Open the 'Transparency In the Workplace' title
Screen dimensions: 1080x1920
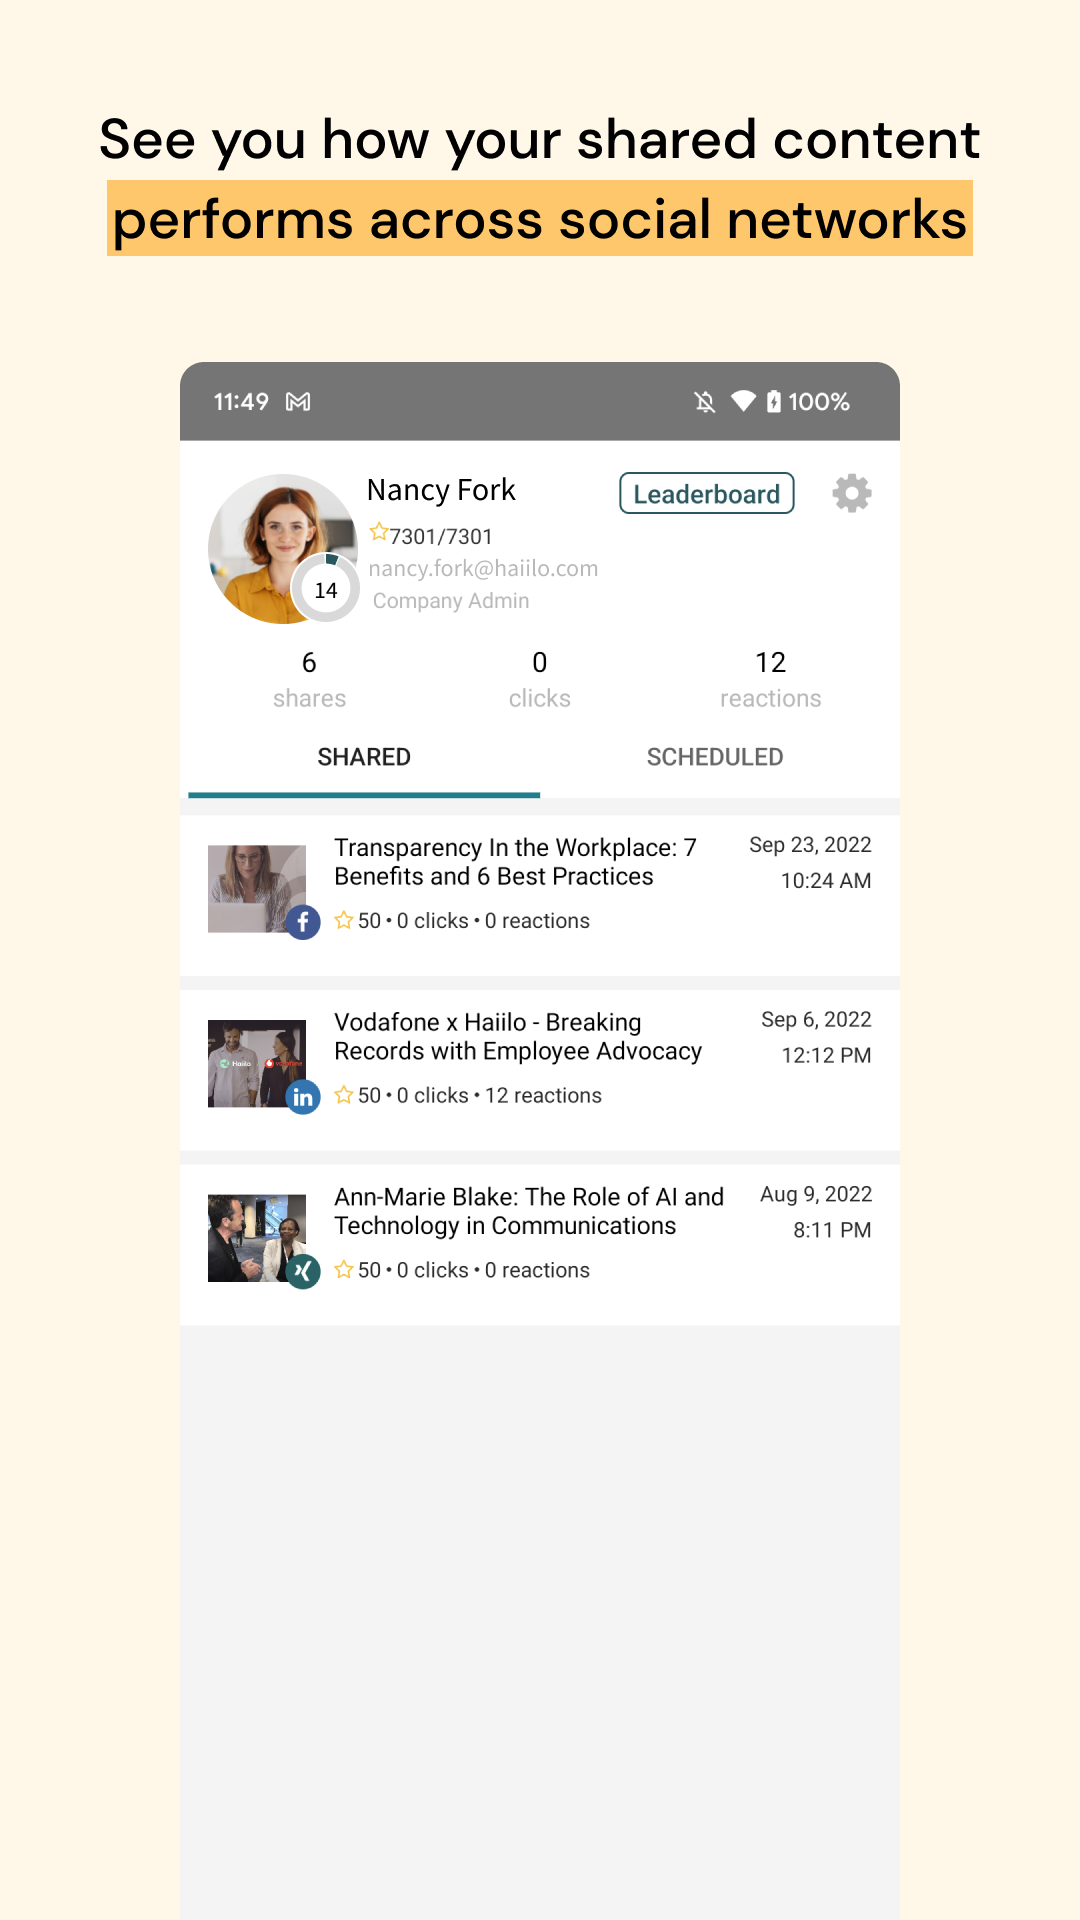point(515,862)
